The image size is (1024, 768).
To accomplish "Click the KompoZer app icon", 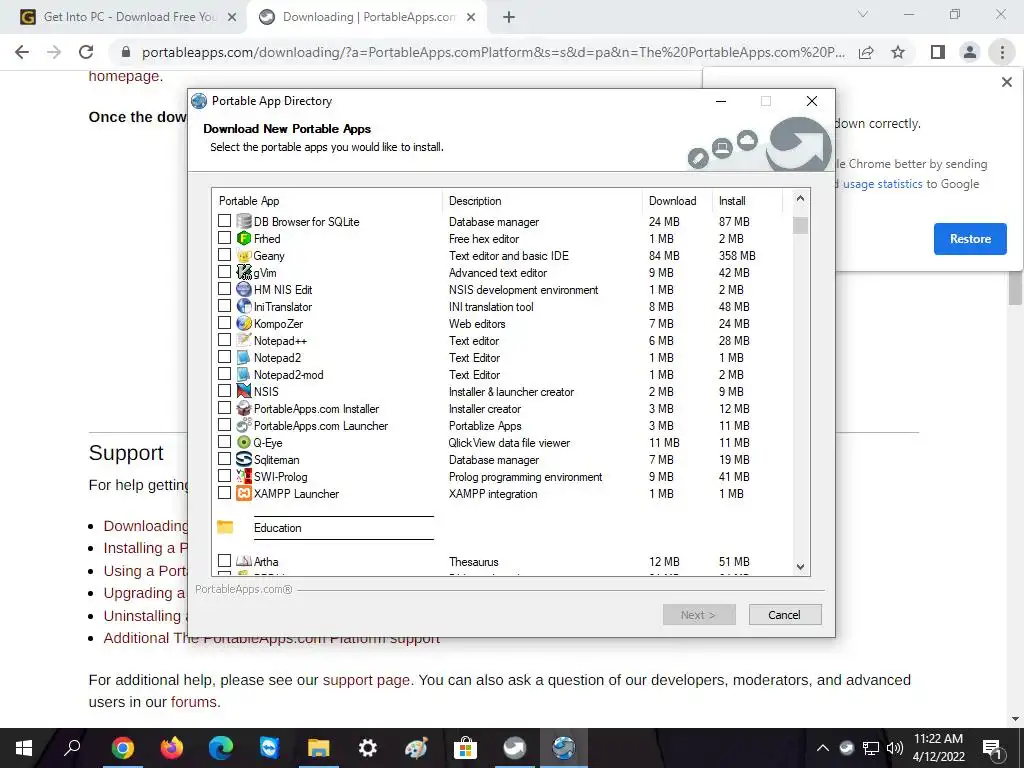I will [x=244, y=323].
